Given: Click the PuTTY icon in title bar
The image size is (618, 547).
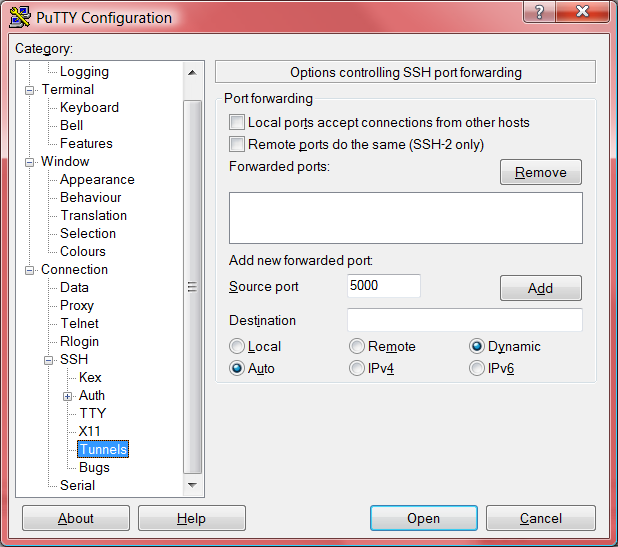Looking at the screenshot, I should coord(20,17).
